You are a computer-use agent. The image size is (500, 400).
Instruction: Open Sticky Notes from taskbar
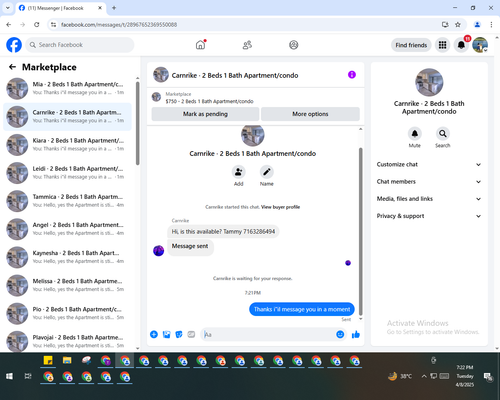coord(48,360)
